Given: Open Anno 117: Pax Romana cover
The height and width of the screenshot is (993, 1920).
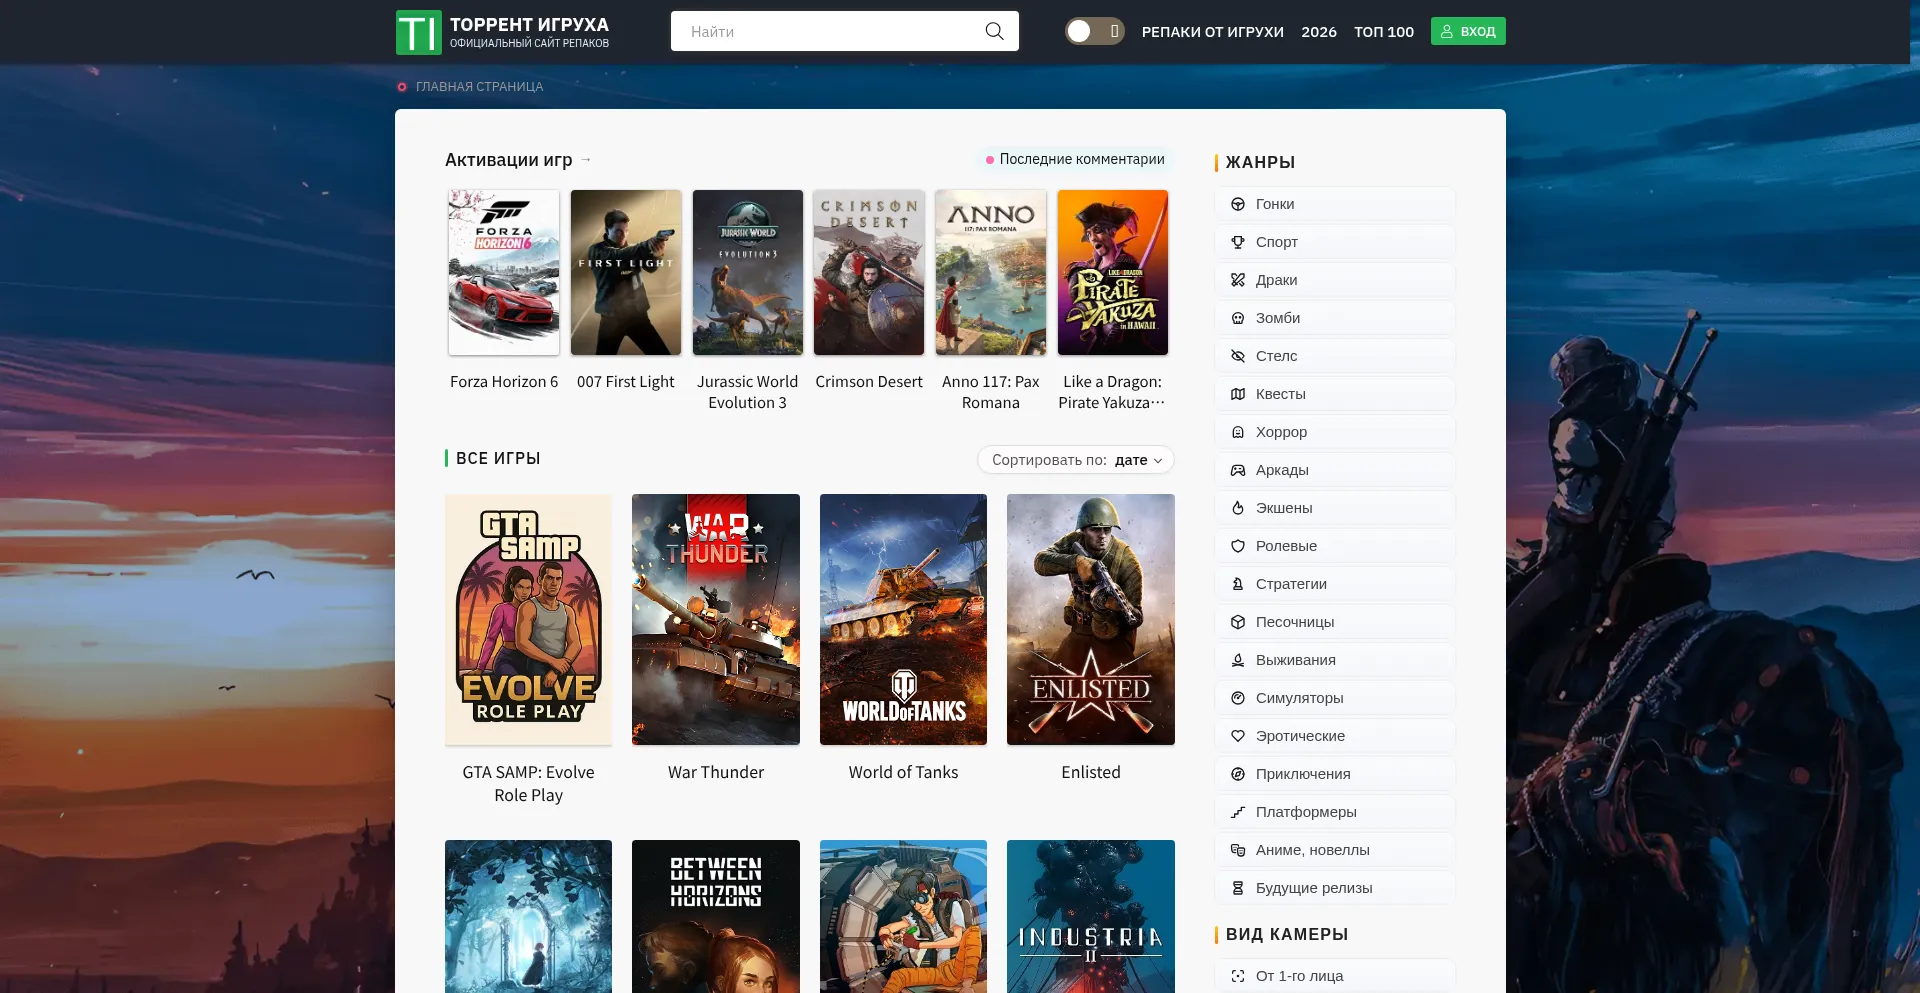Looking at the screenshot, I should (991, 272).
